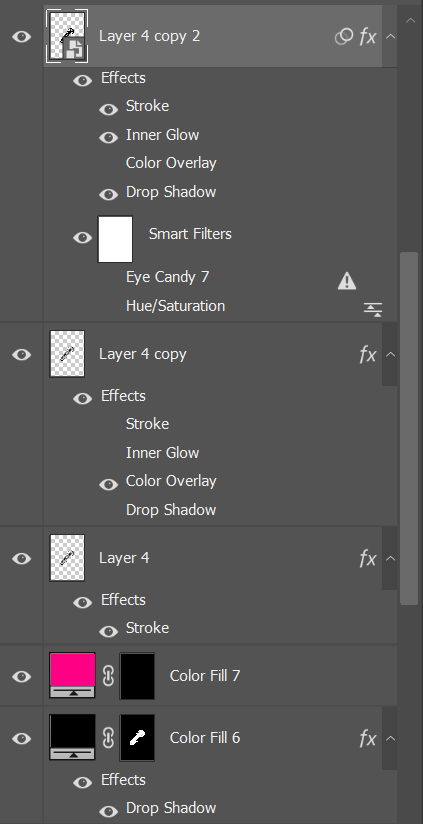Click the fx icon on Layer 4 copy 2
Image resolution: width=423 pixels, height=824 pixels.
click(368, 37)
